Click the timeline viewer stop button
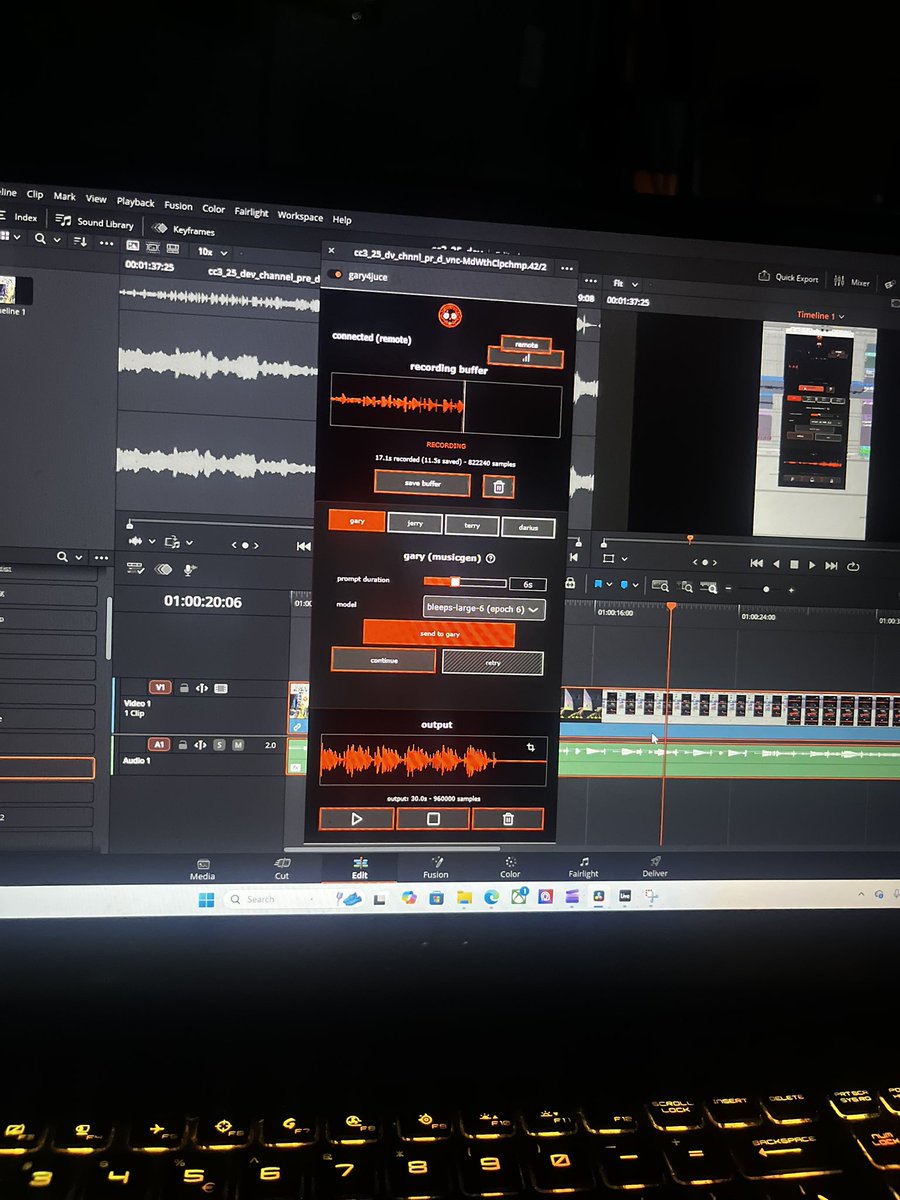Screen dimensions: 900x1200 (x=793, y=564)
